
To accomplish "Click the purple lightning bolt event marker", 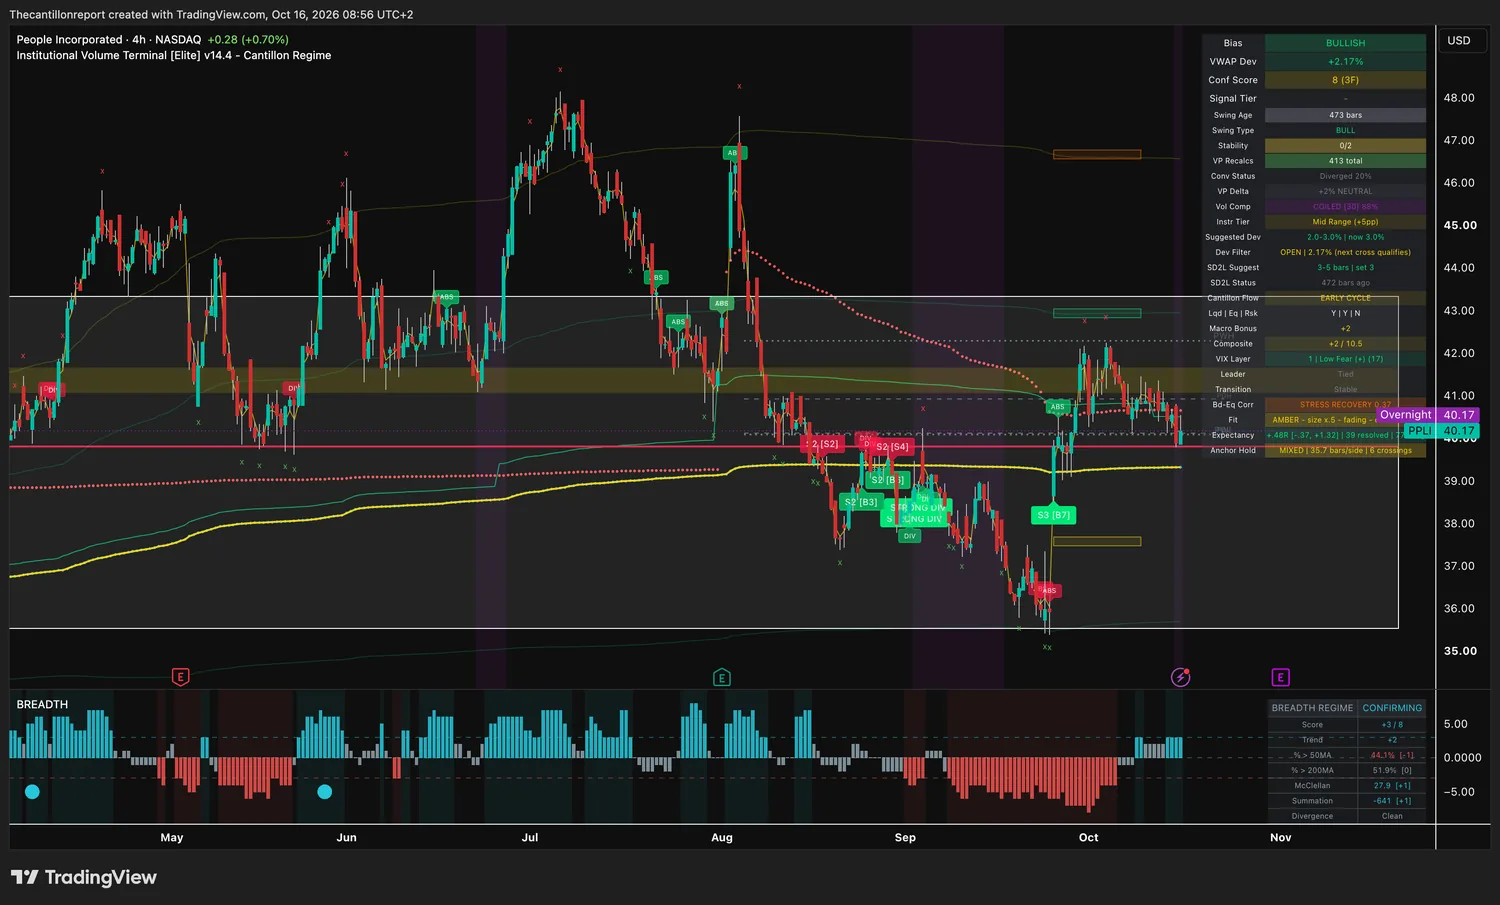I will tap(1181, 677).
